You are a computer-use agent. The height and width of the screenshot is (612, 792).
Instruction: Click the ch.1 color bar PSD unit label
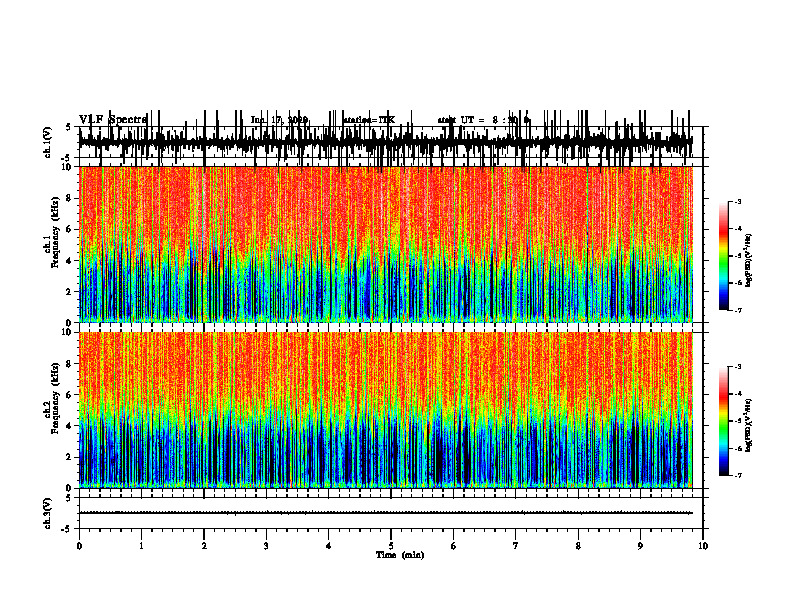point(749,261)
